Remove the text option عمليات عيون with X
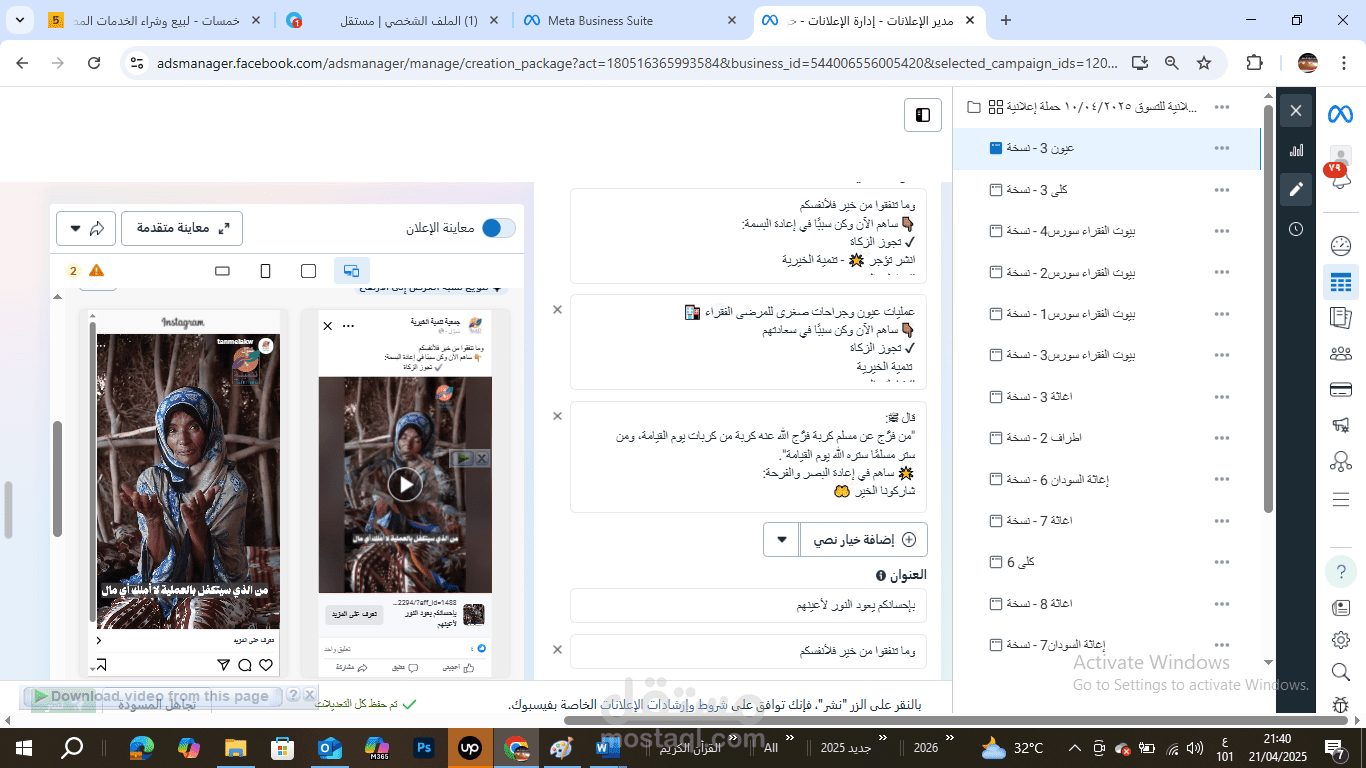 (558, 309)
